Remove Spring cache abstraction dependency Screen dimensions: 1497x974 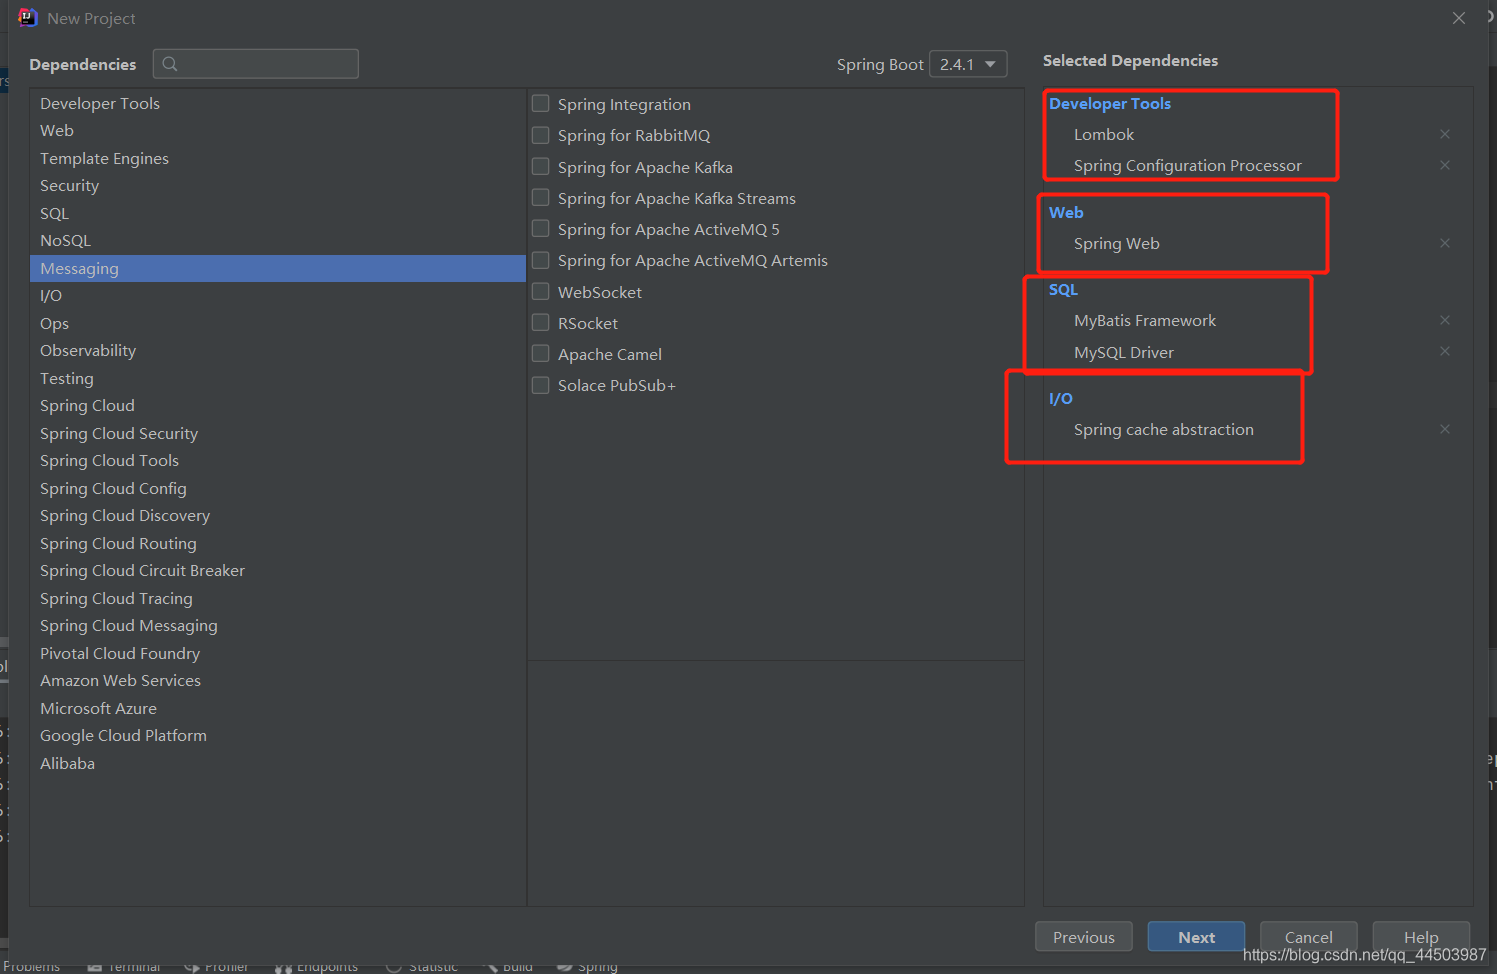(x=1444, y=429)
